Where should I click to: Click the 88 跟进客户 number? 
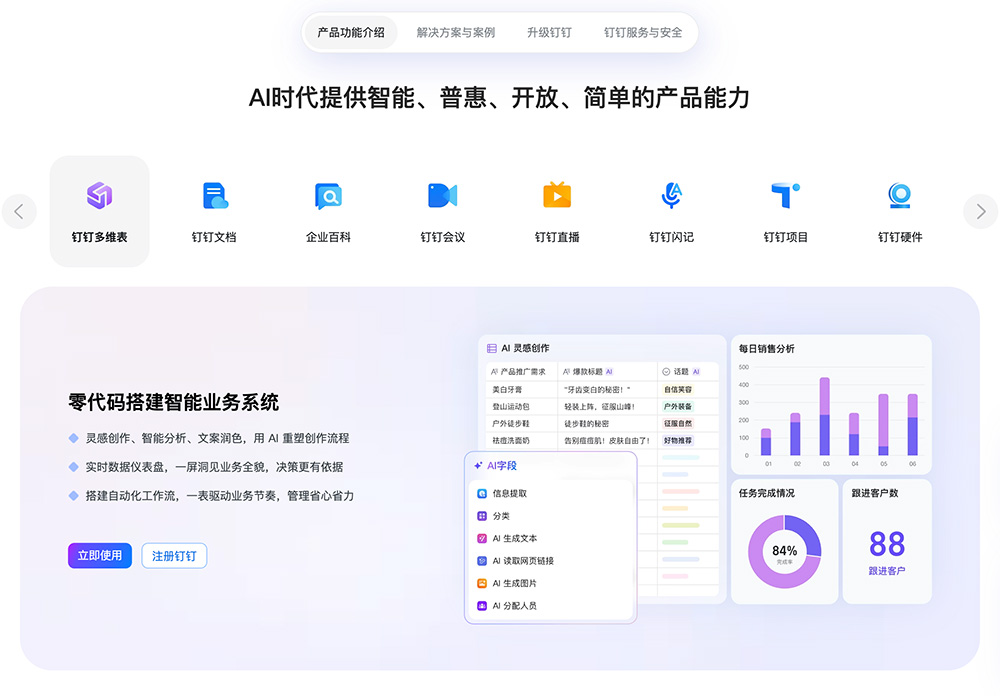coord(887,544)
